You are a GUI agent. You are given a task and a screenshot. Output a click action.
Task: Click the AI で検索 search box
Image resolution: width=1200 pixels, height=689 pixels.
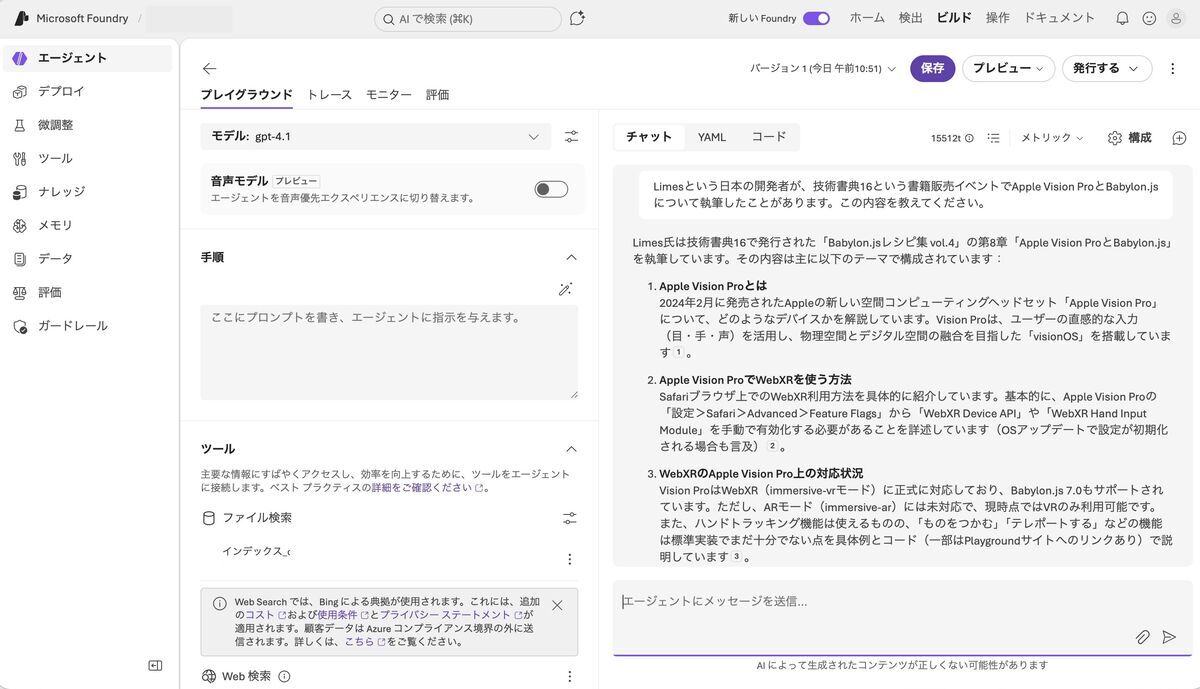468,19
